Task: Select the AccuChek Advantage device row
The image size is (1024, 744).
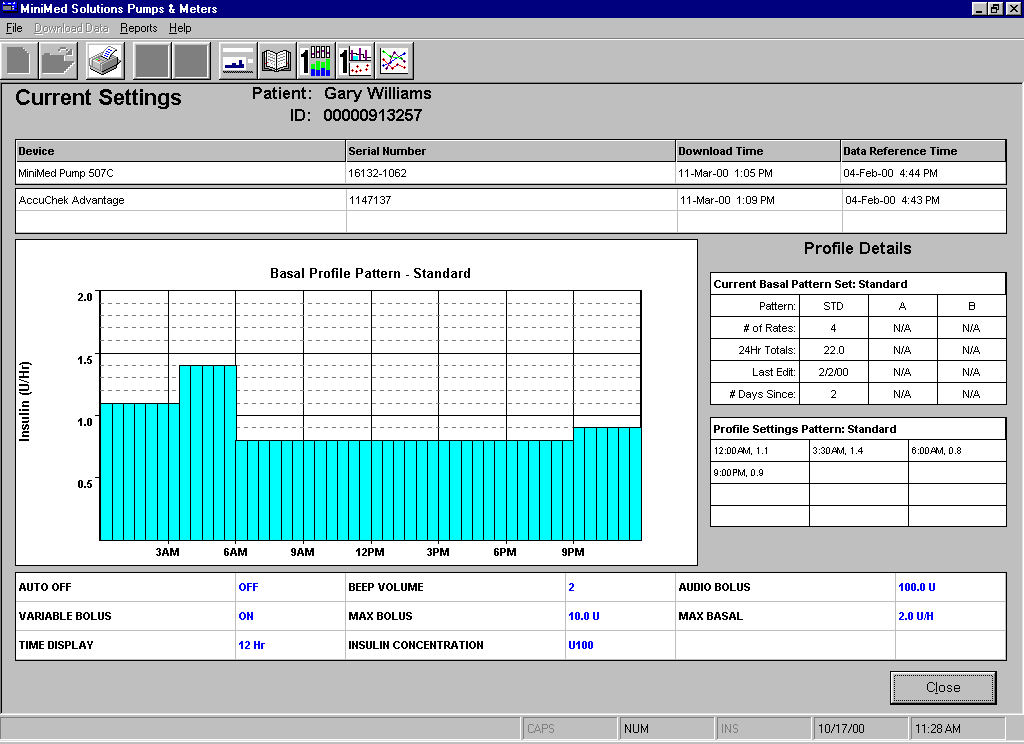Action: (511, 200)
